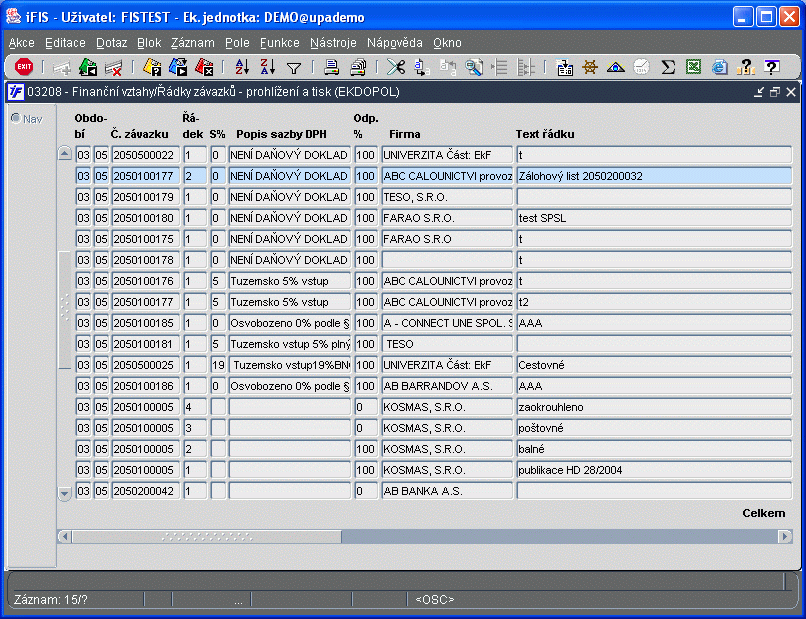Click the horizontal scrollbar thumb
The image size is (806, 619).
(207, 537)
